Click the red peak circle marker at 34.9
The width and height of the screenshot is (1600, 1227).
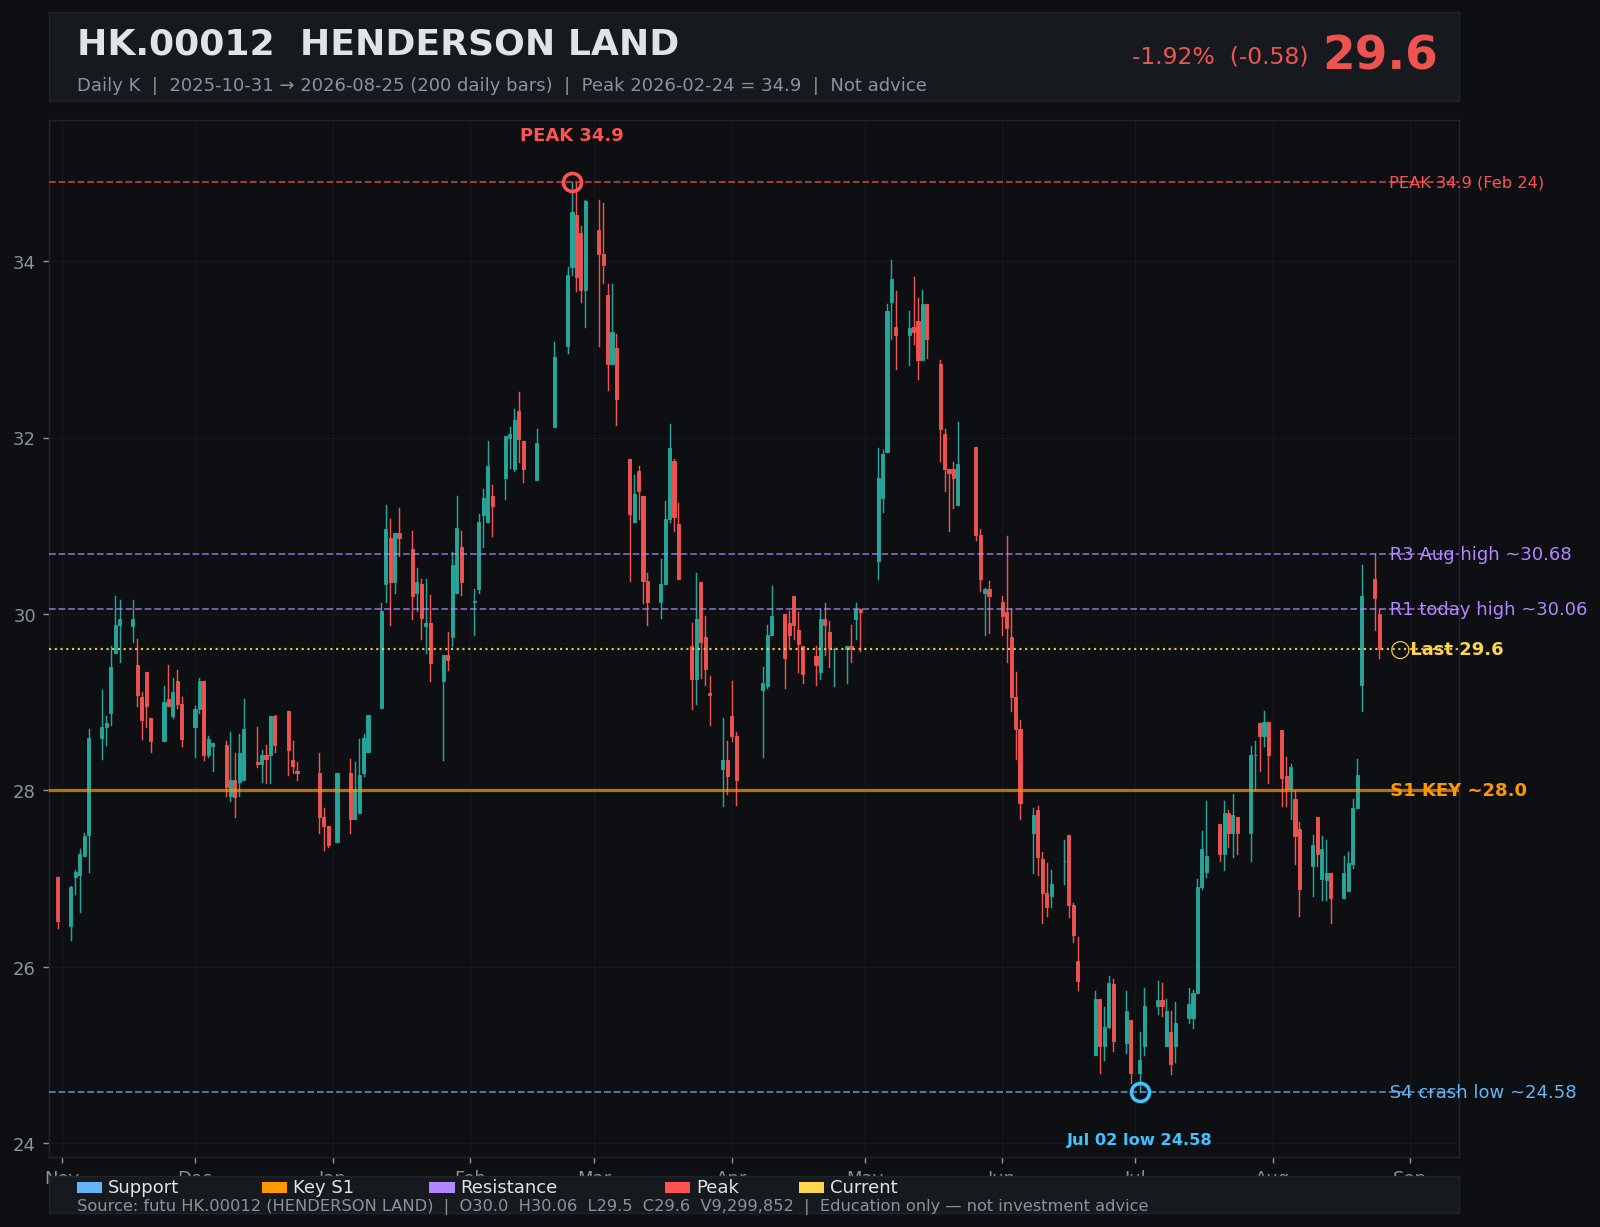[572, 182]
